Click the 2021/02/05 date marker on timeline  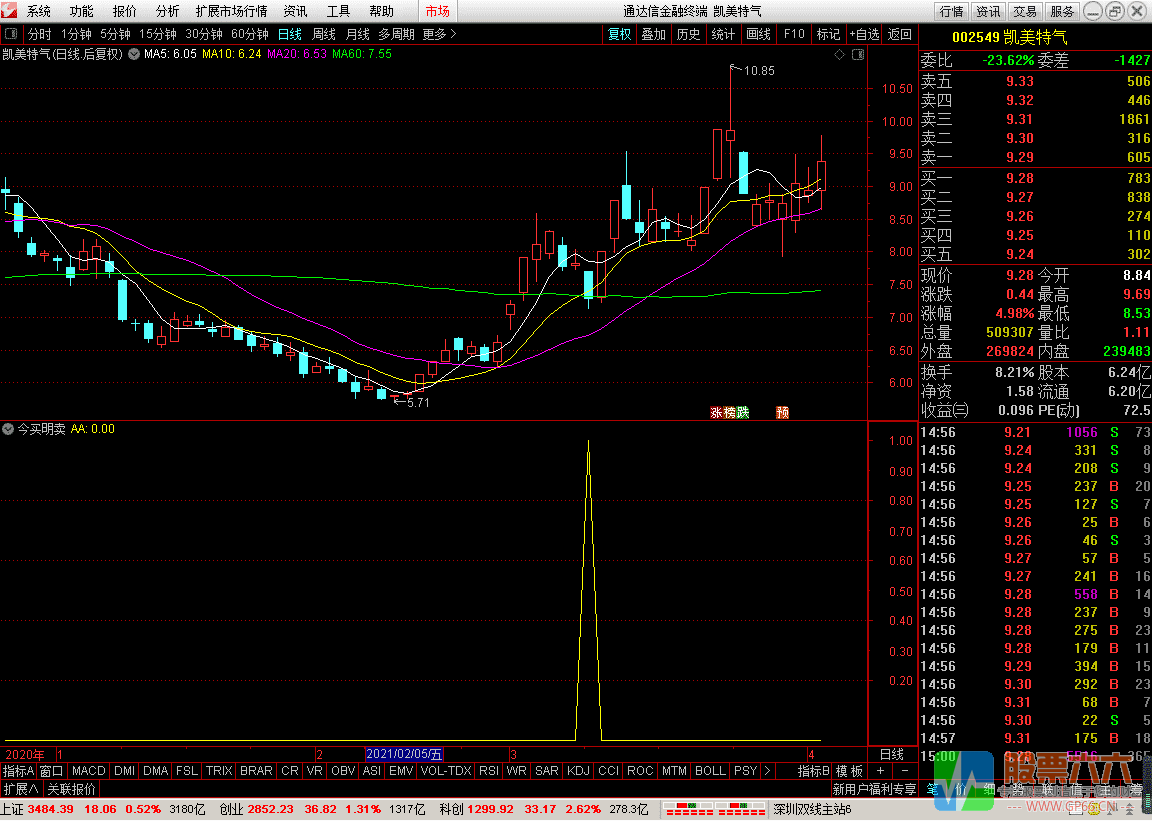tap(404, 754)
